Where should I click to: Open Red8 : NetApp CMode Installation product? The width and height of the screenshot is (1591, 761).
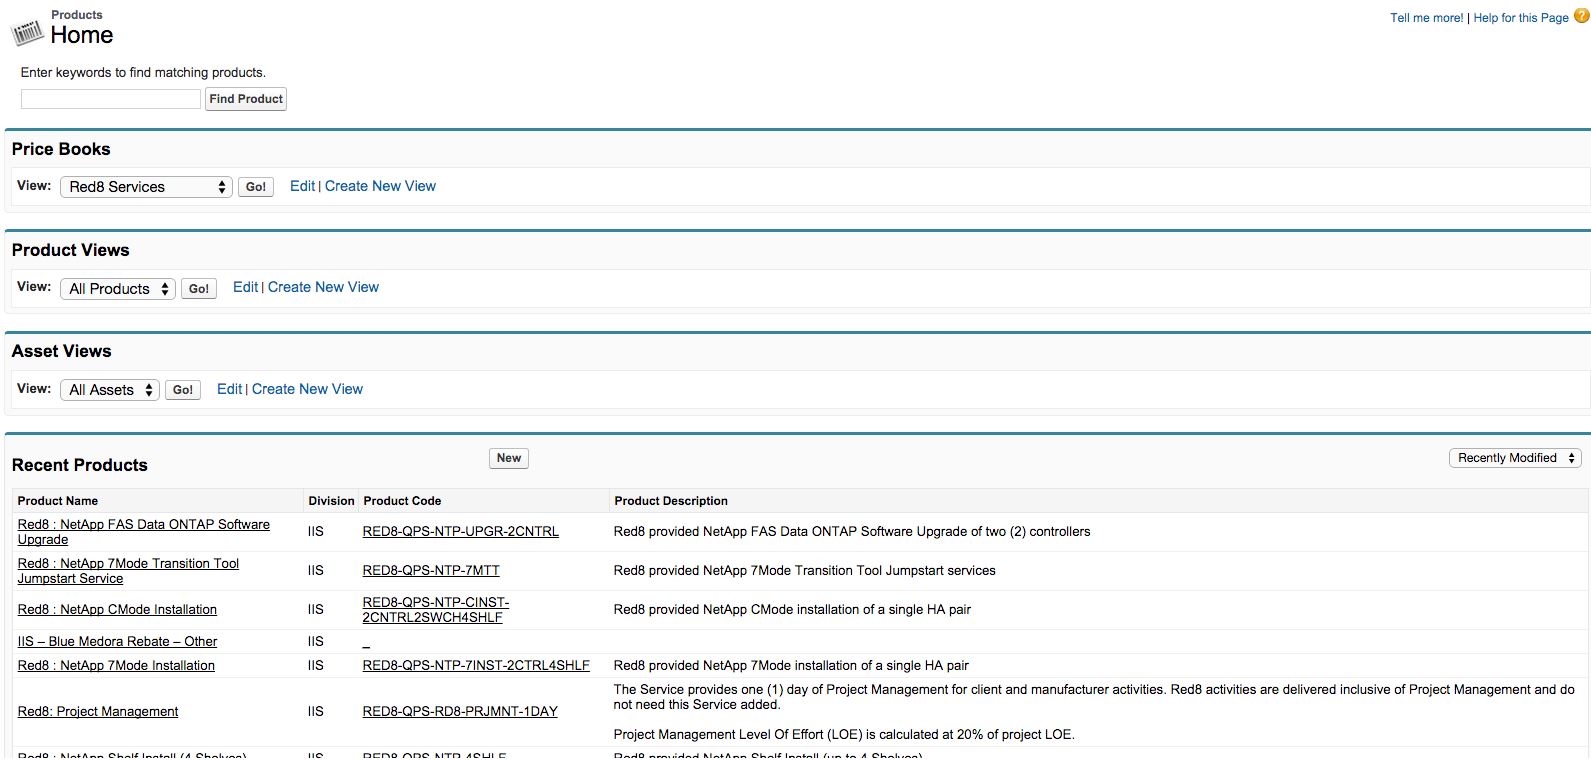point(117,610)
